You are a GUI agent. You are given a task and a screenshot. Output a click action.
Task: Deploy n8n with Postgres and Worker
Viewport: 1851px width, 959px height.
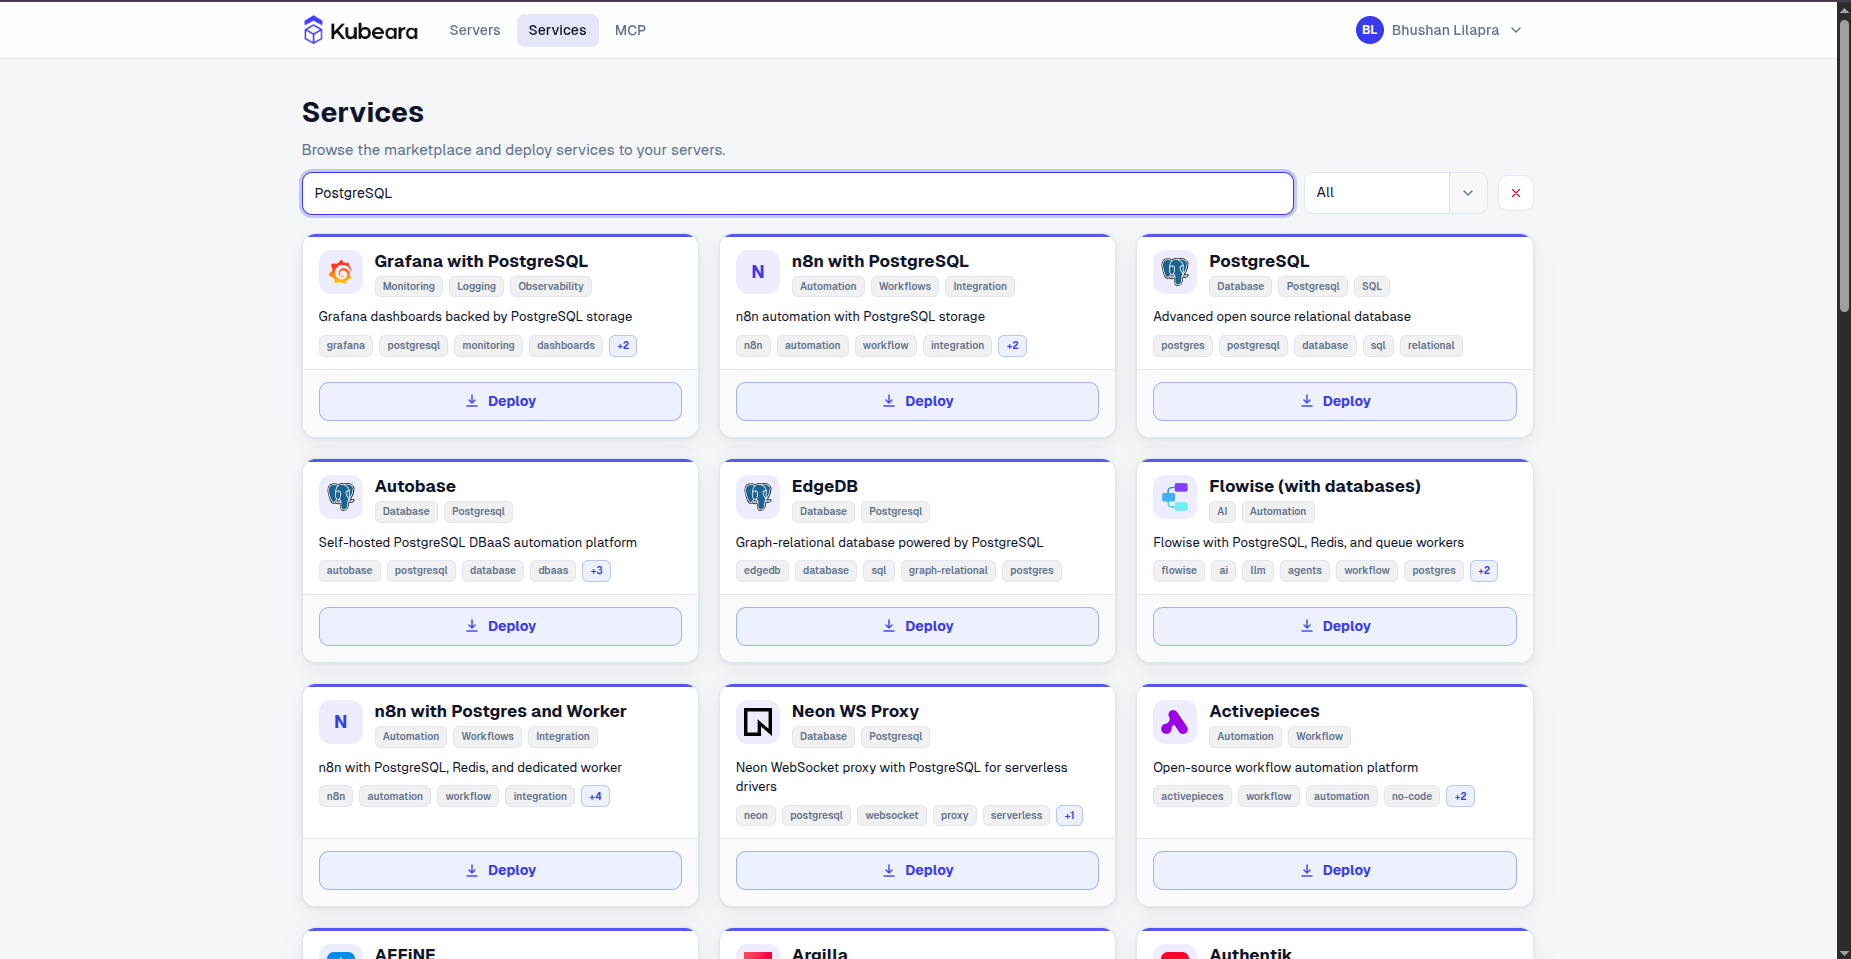tap(500, 870)
